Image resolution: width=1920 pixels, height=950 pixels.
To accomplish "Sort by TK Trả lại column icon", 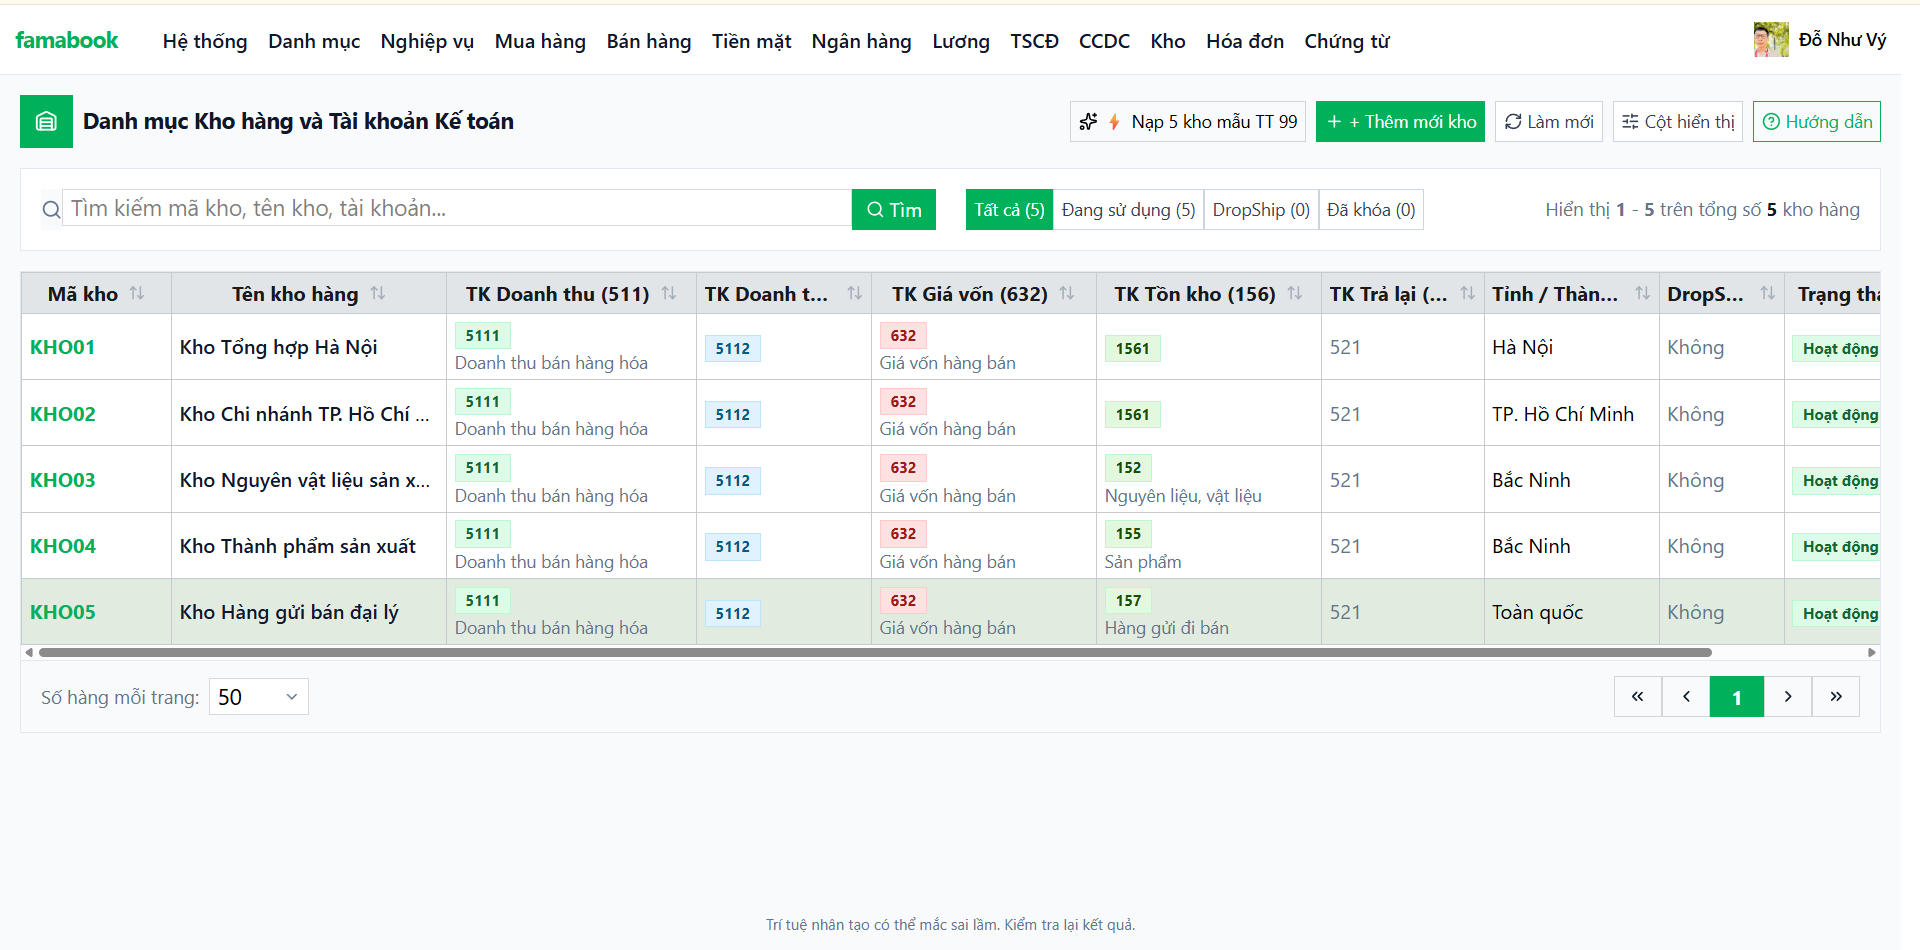I will click(x=1468, y=293).
